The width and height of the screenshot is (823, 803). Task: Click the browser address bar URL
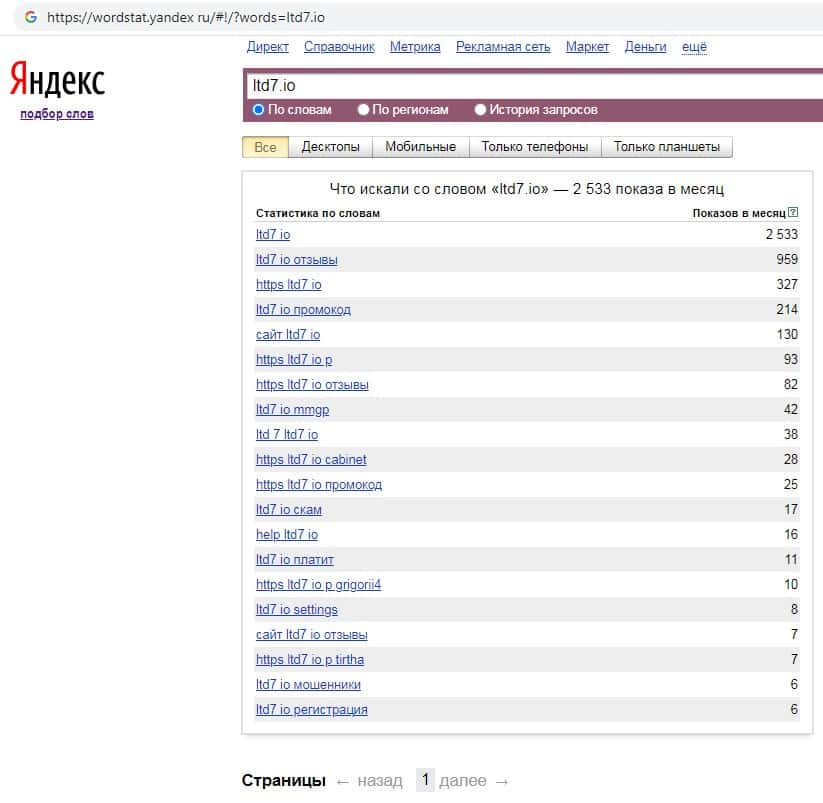pyautogui.click(x=186, y=17)
